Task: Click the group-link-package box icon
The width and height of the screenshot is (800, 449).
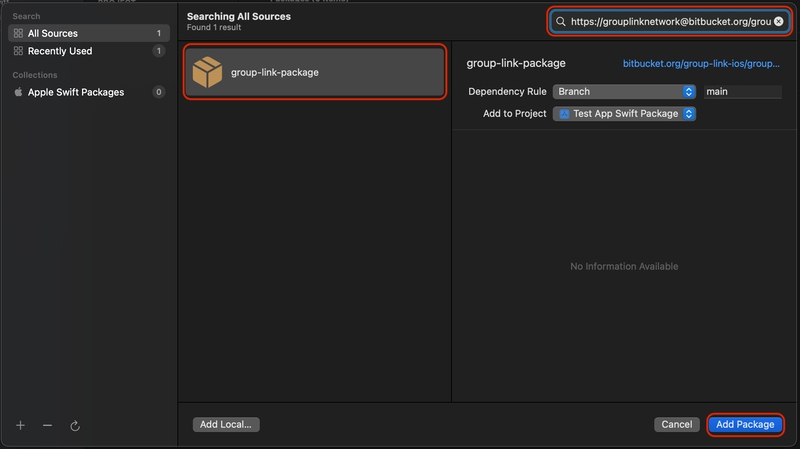Action: pyautogui.click(x=207, y=72)
